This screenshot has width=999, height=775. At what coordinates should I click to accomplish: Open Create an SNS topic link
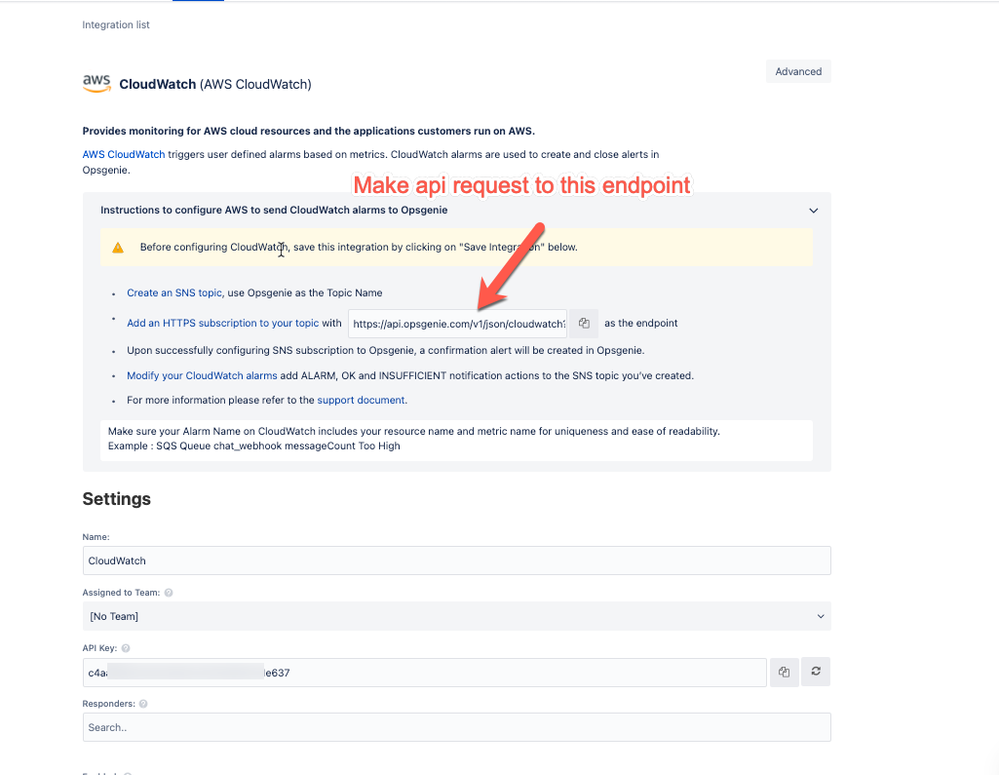(175, 293)
